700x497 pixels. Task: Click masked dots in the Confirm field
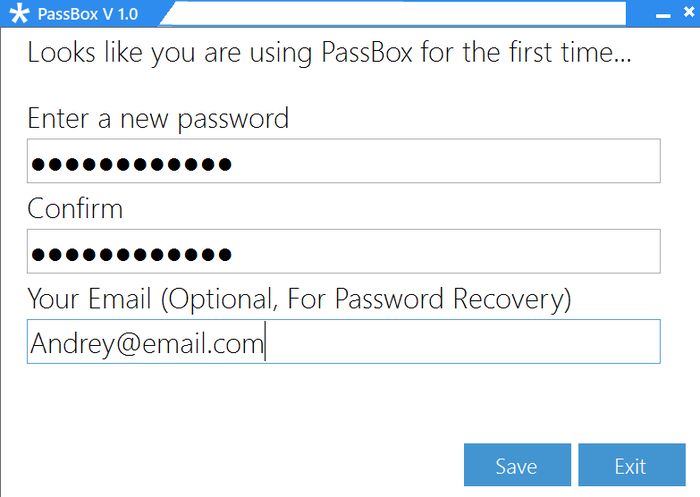(130, 254)
